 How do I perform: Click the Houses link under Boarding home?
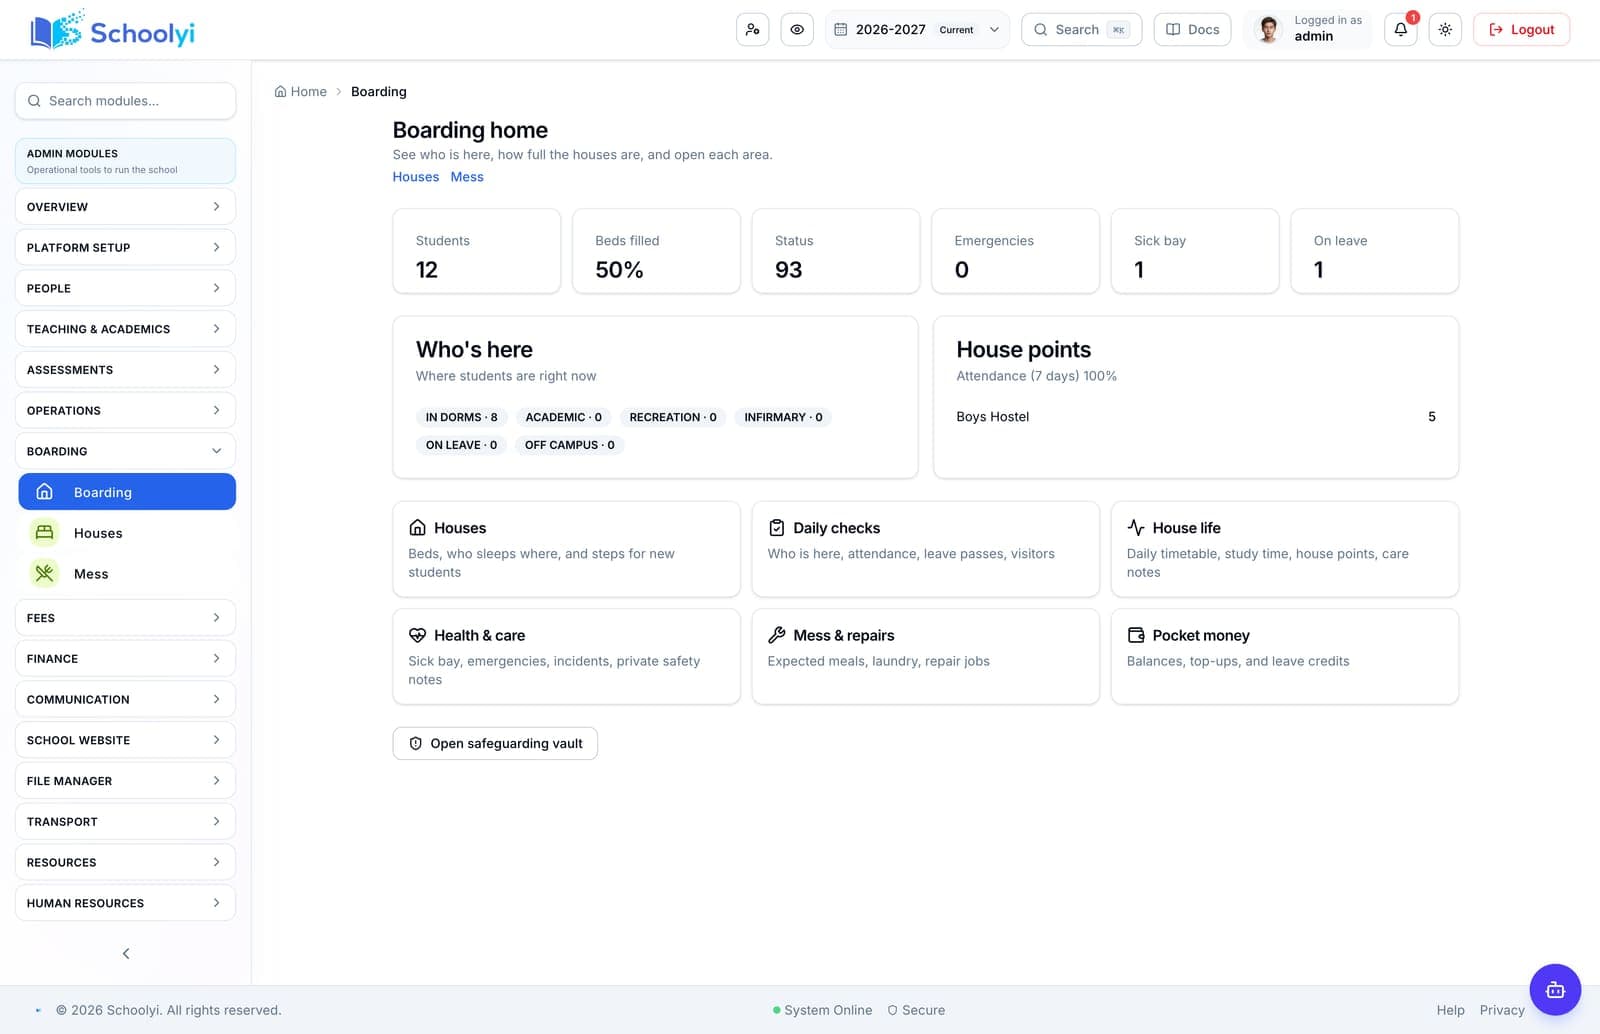tap(416, 177)
